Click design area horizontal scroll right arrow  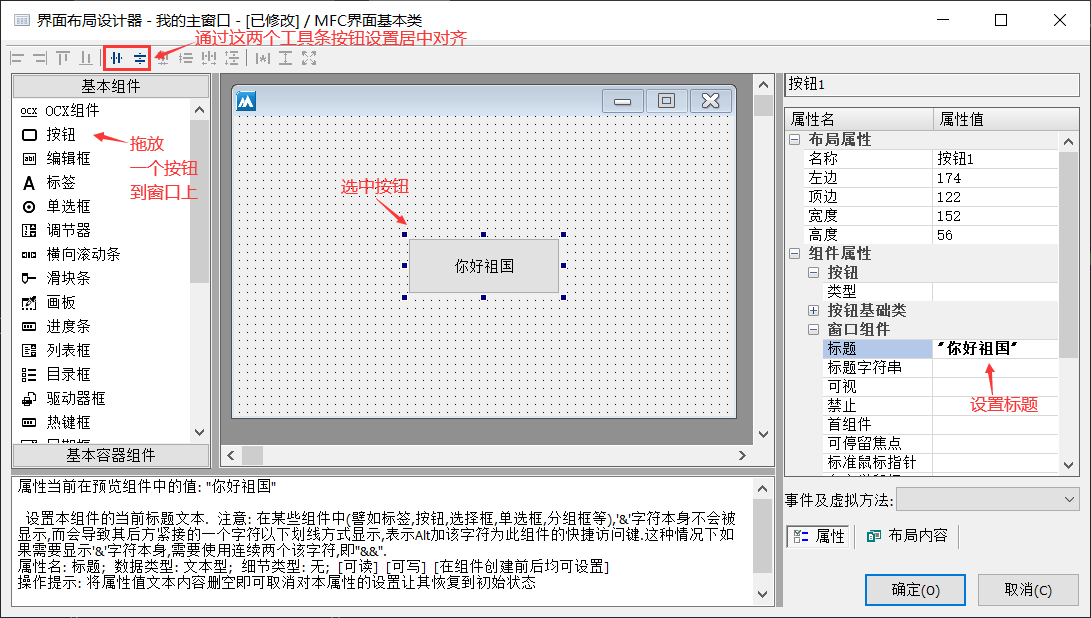click(x=742, y=456)
